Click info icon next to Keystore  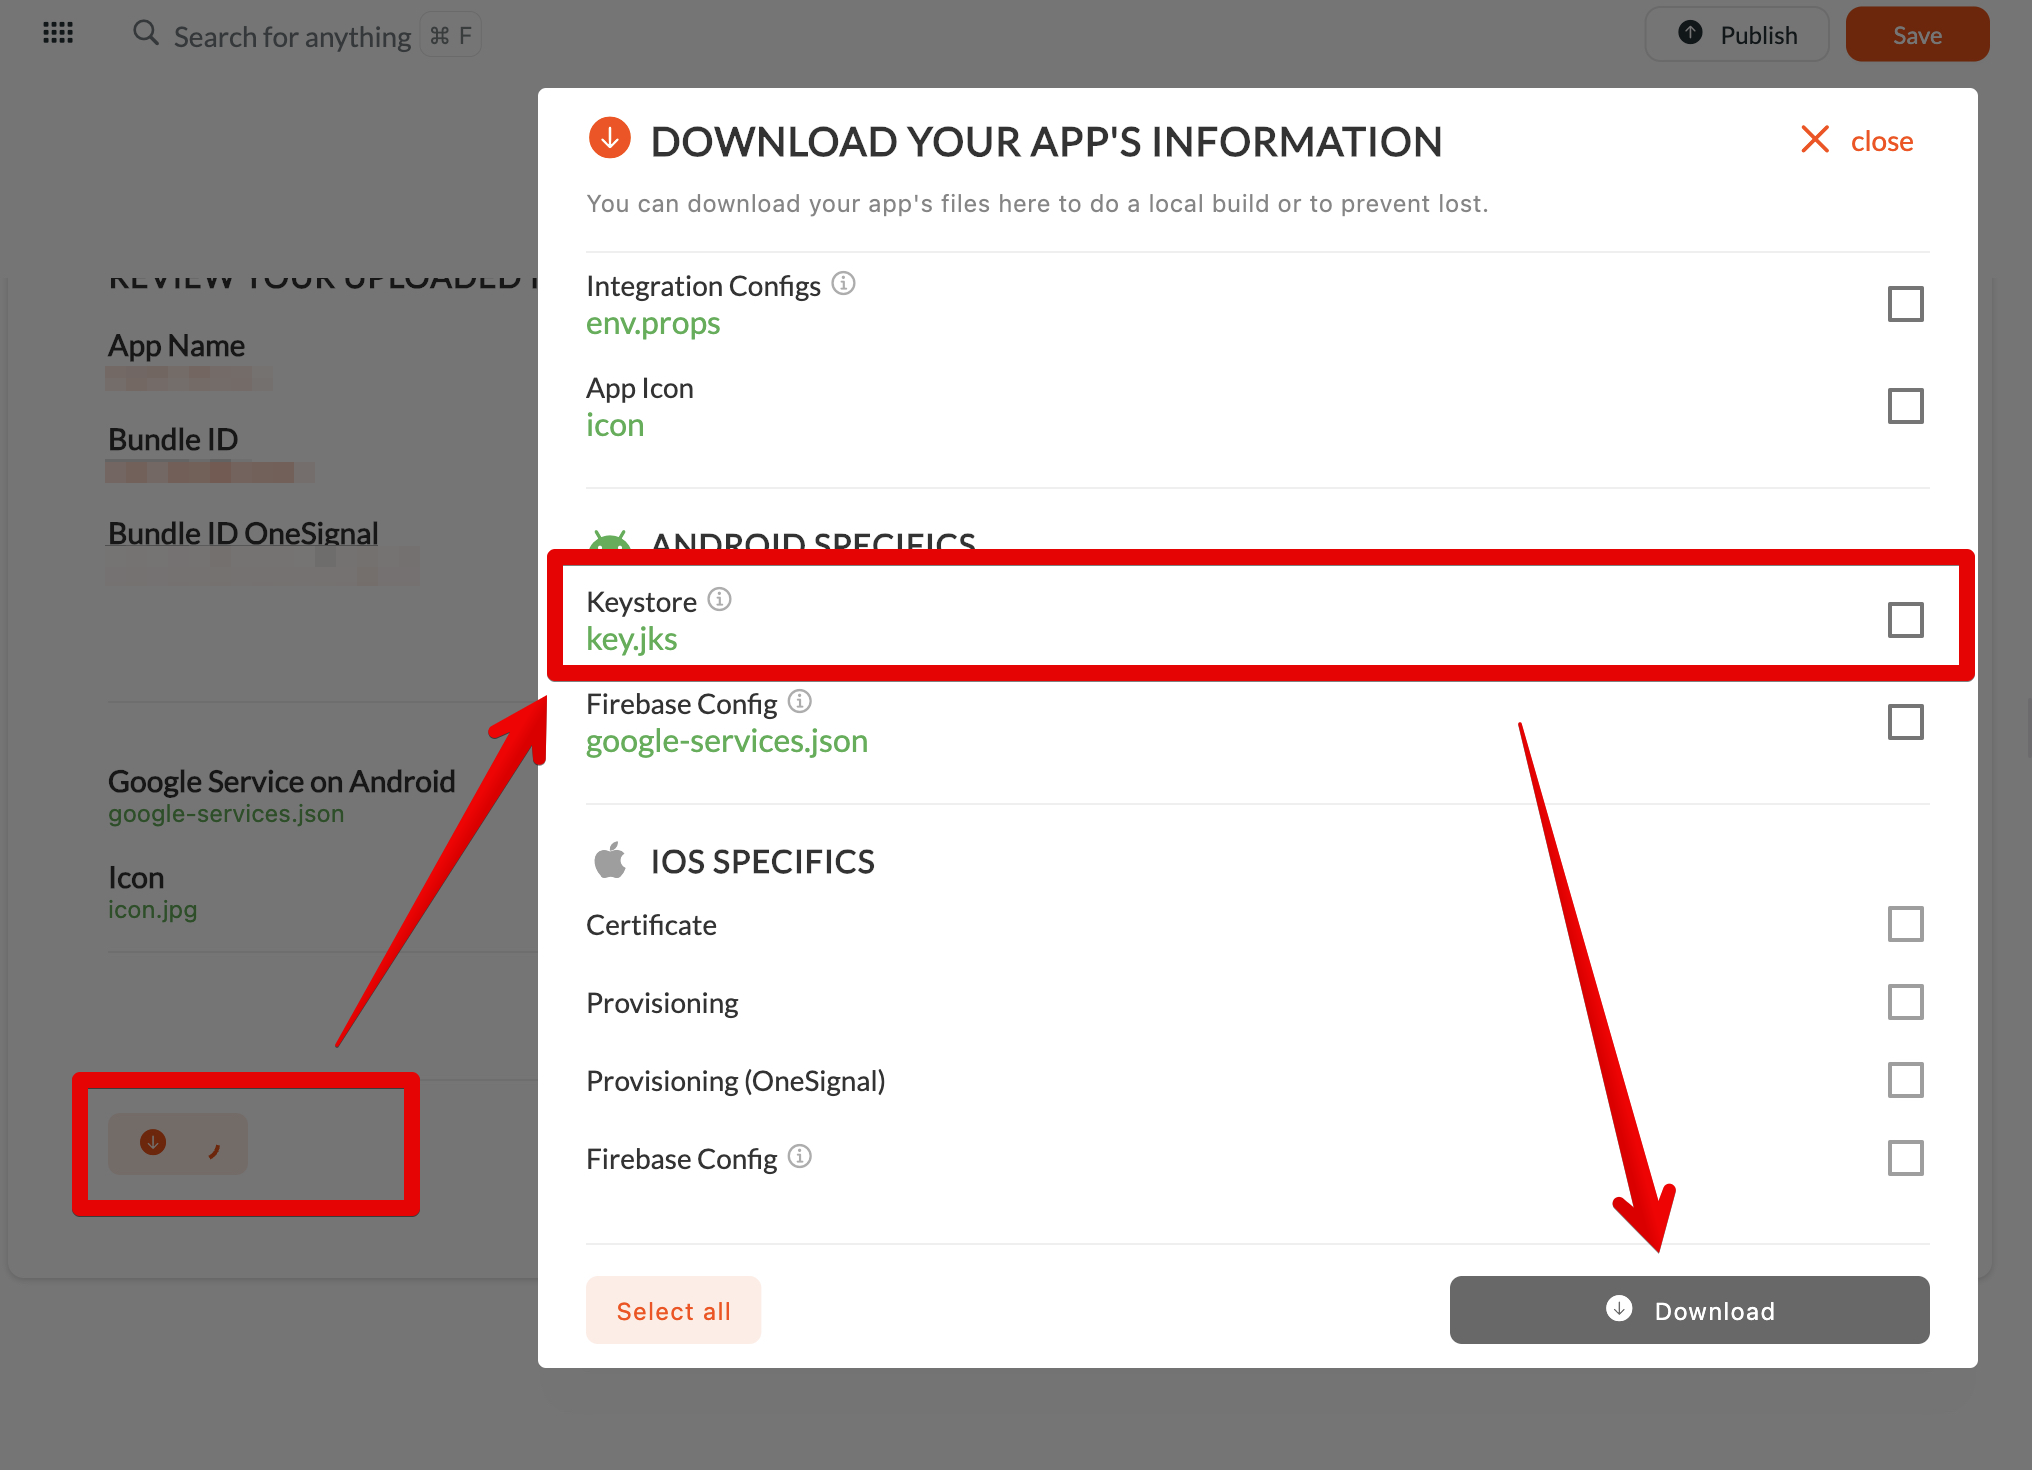[719, 599]
